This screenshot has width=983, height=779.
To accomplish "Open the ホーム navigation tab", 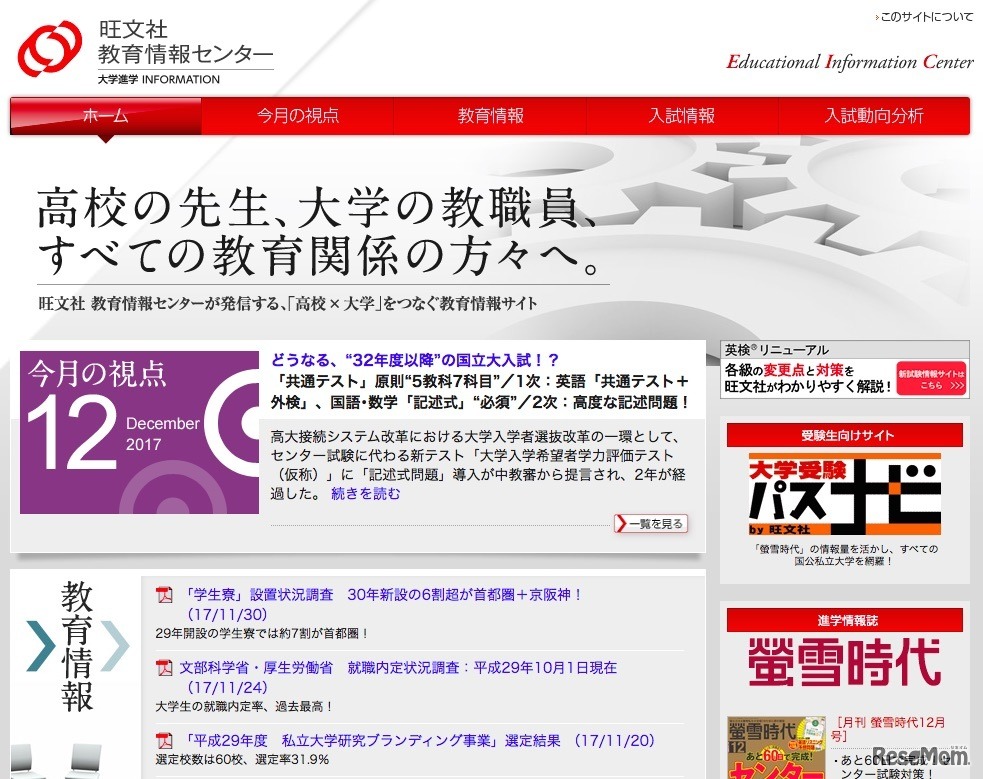I will pos(105,115).
